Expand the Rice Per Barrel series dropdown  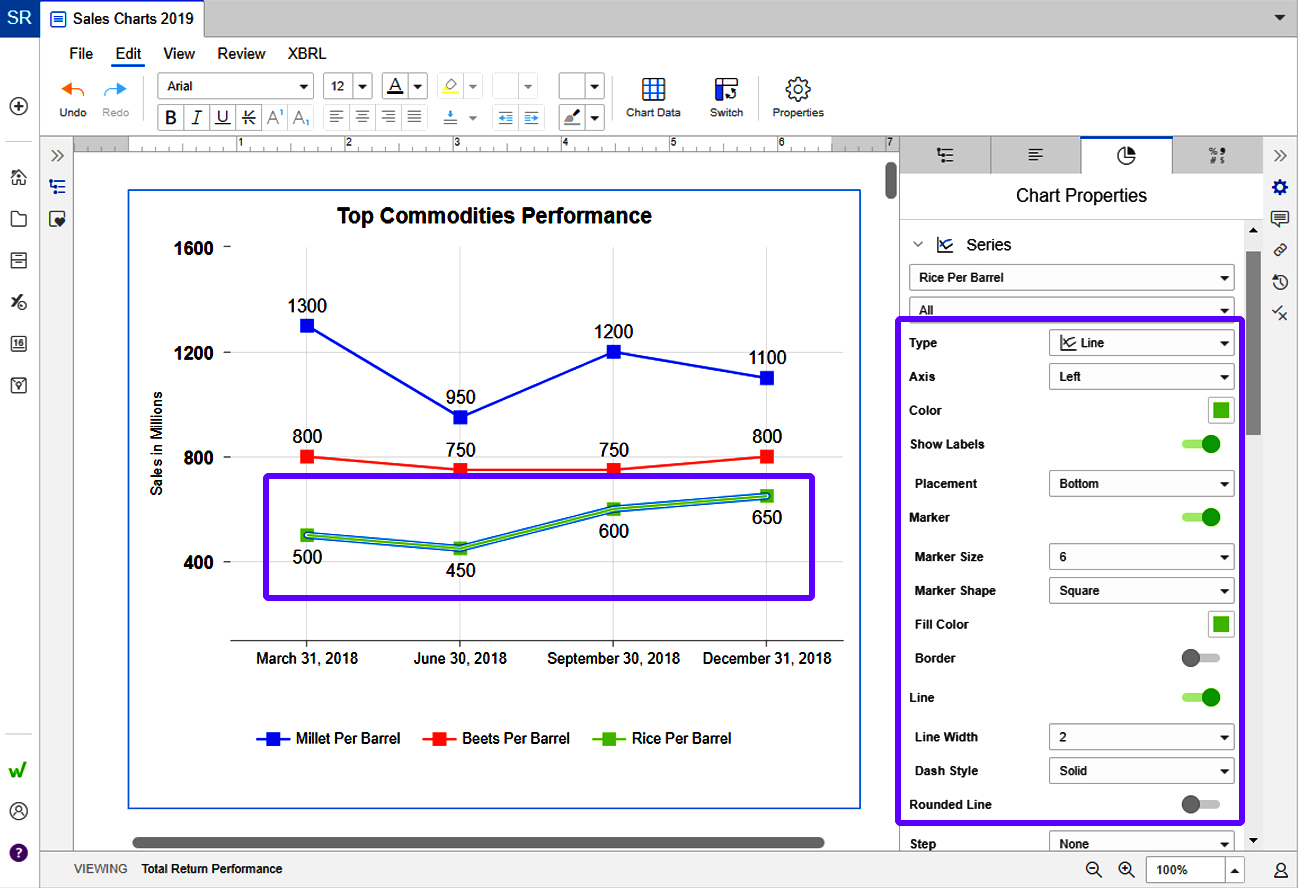click(x=1070, y=277)
